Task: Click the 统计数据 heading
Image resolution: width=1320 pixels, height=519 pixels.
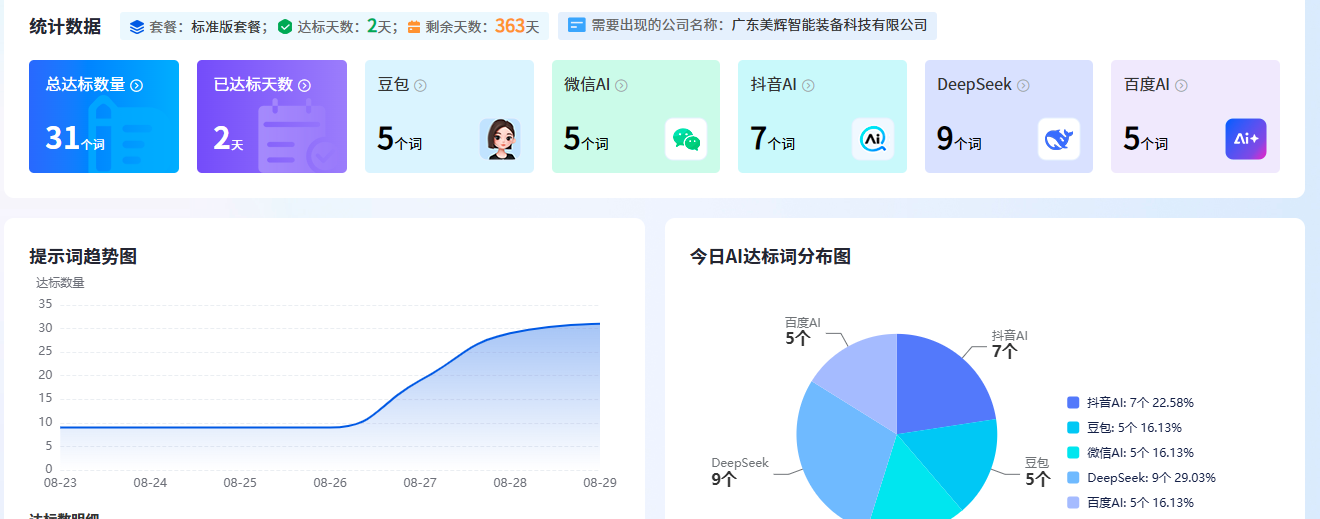Action: [x=65, y=27]
